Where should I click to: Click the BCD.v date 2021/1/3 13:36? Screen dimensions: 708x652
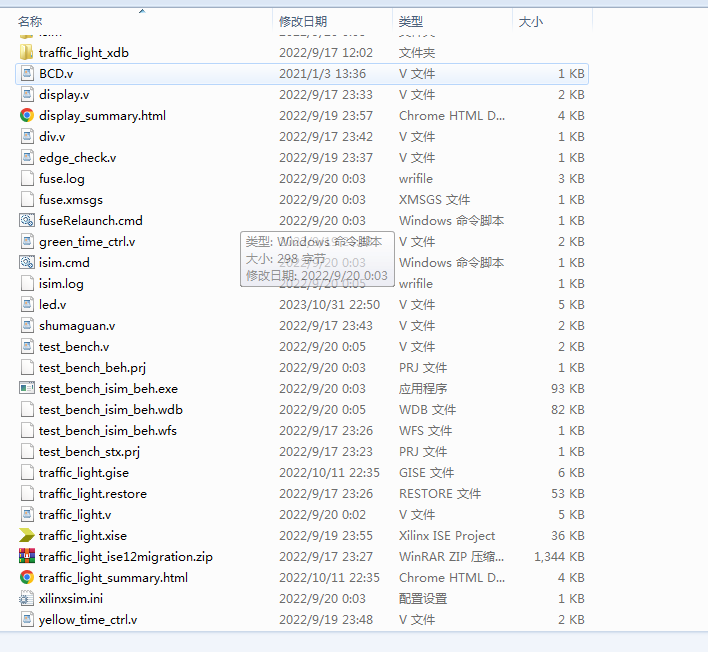tap(322, 74)
